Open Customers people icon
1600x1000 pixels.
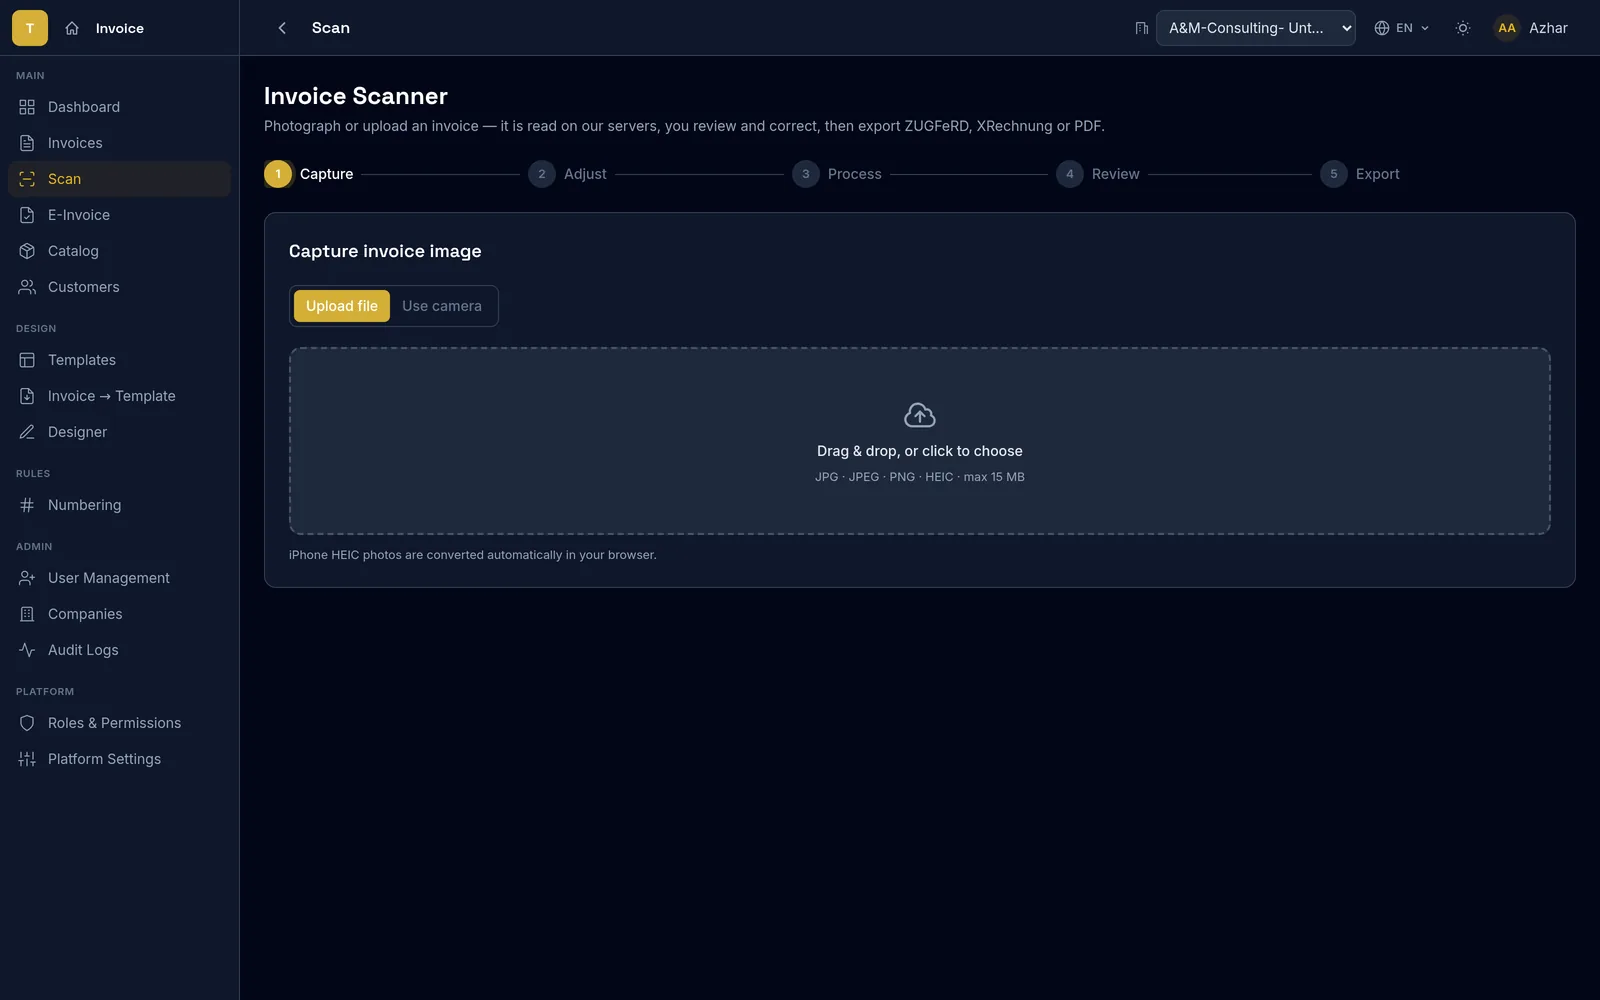[27, 287]
